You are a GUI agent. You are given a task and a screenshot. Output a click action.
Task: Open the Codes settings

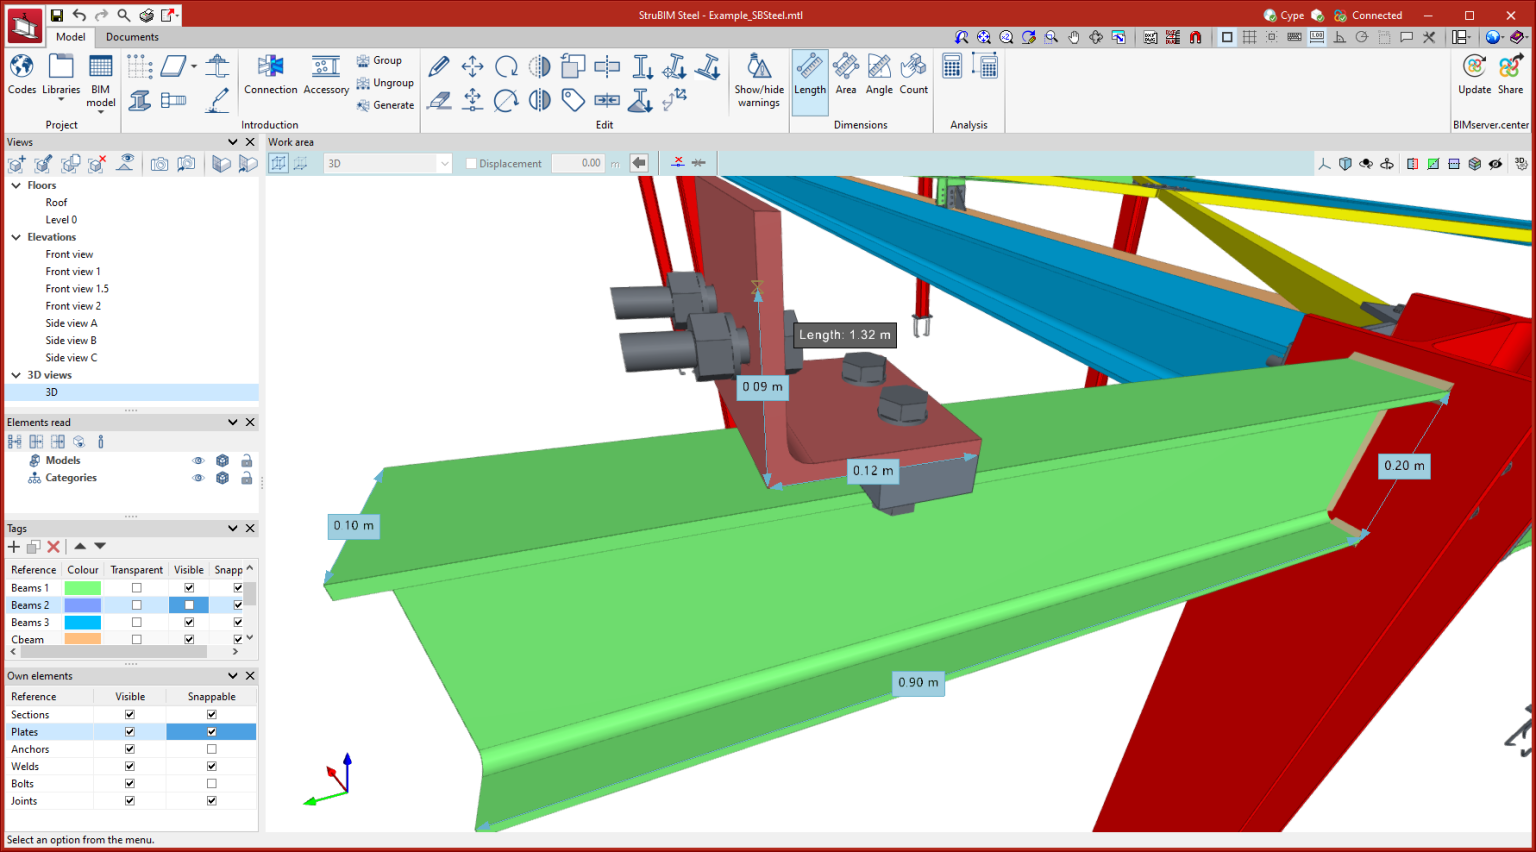coord(22,74)
